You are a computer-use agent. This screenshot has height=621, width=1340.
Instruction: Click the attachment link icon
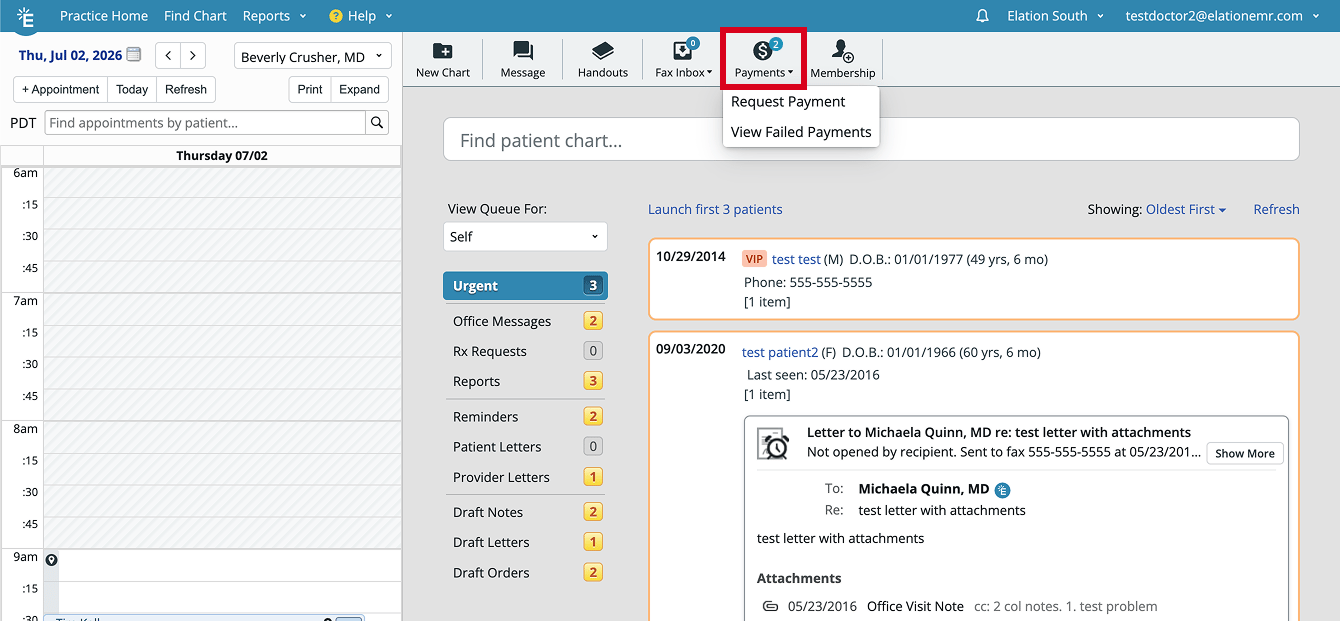tap(771, 606)
